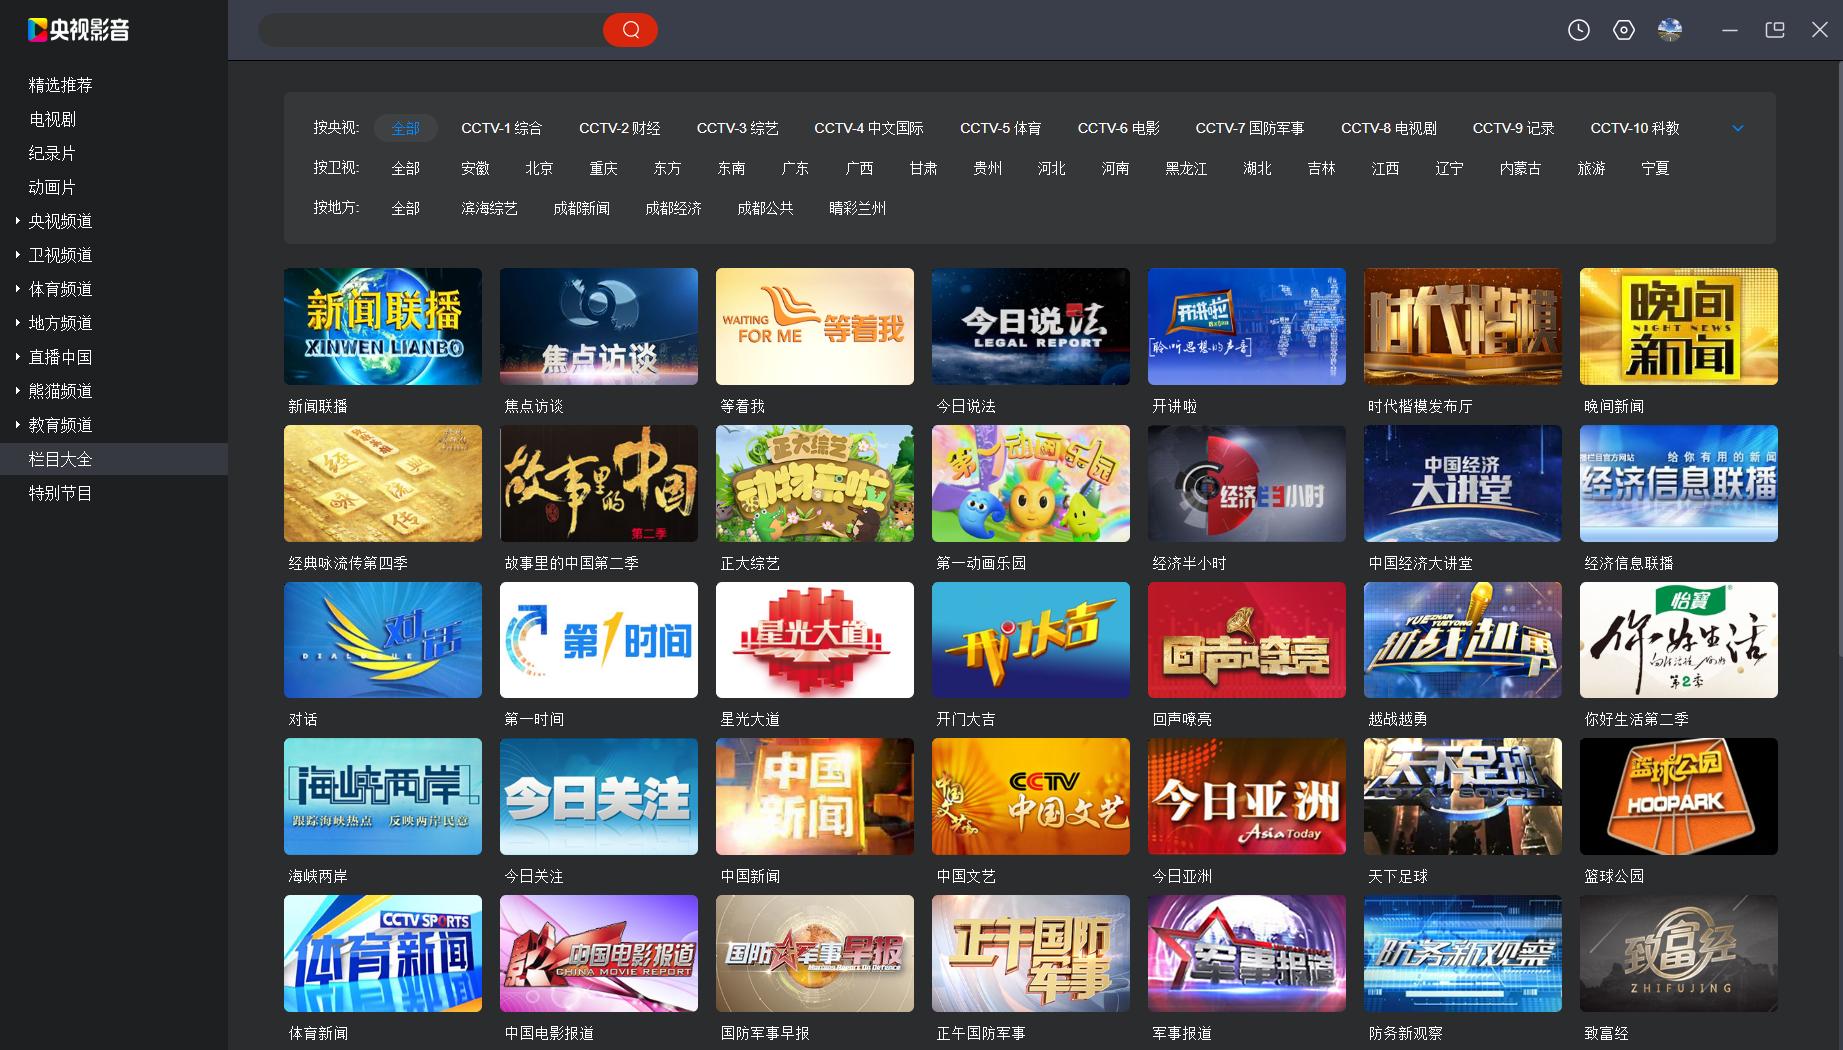
Task: Open 特别节目 in sidebar
Action: point(60,493)
